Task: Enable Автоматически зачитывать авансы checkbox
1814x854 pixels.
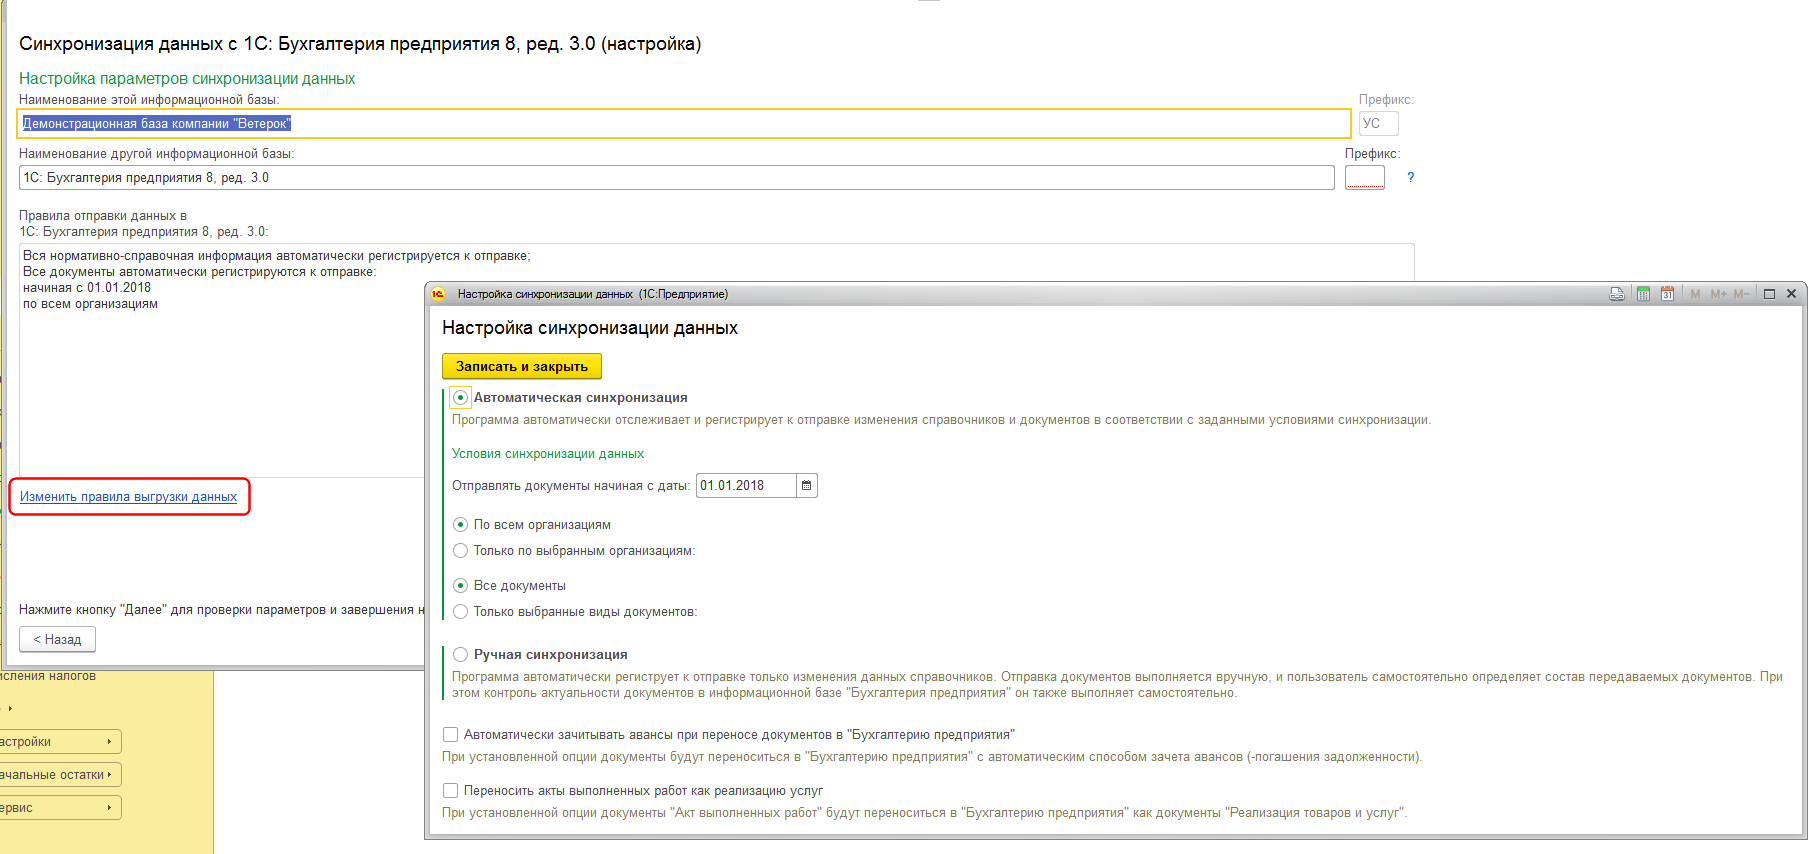Action: tap(451, 735)
